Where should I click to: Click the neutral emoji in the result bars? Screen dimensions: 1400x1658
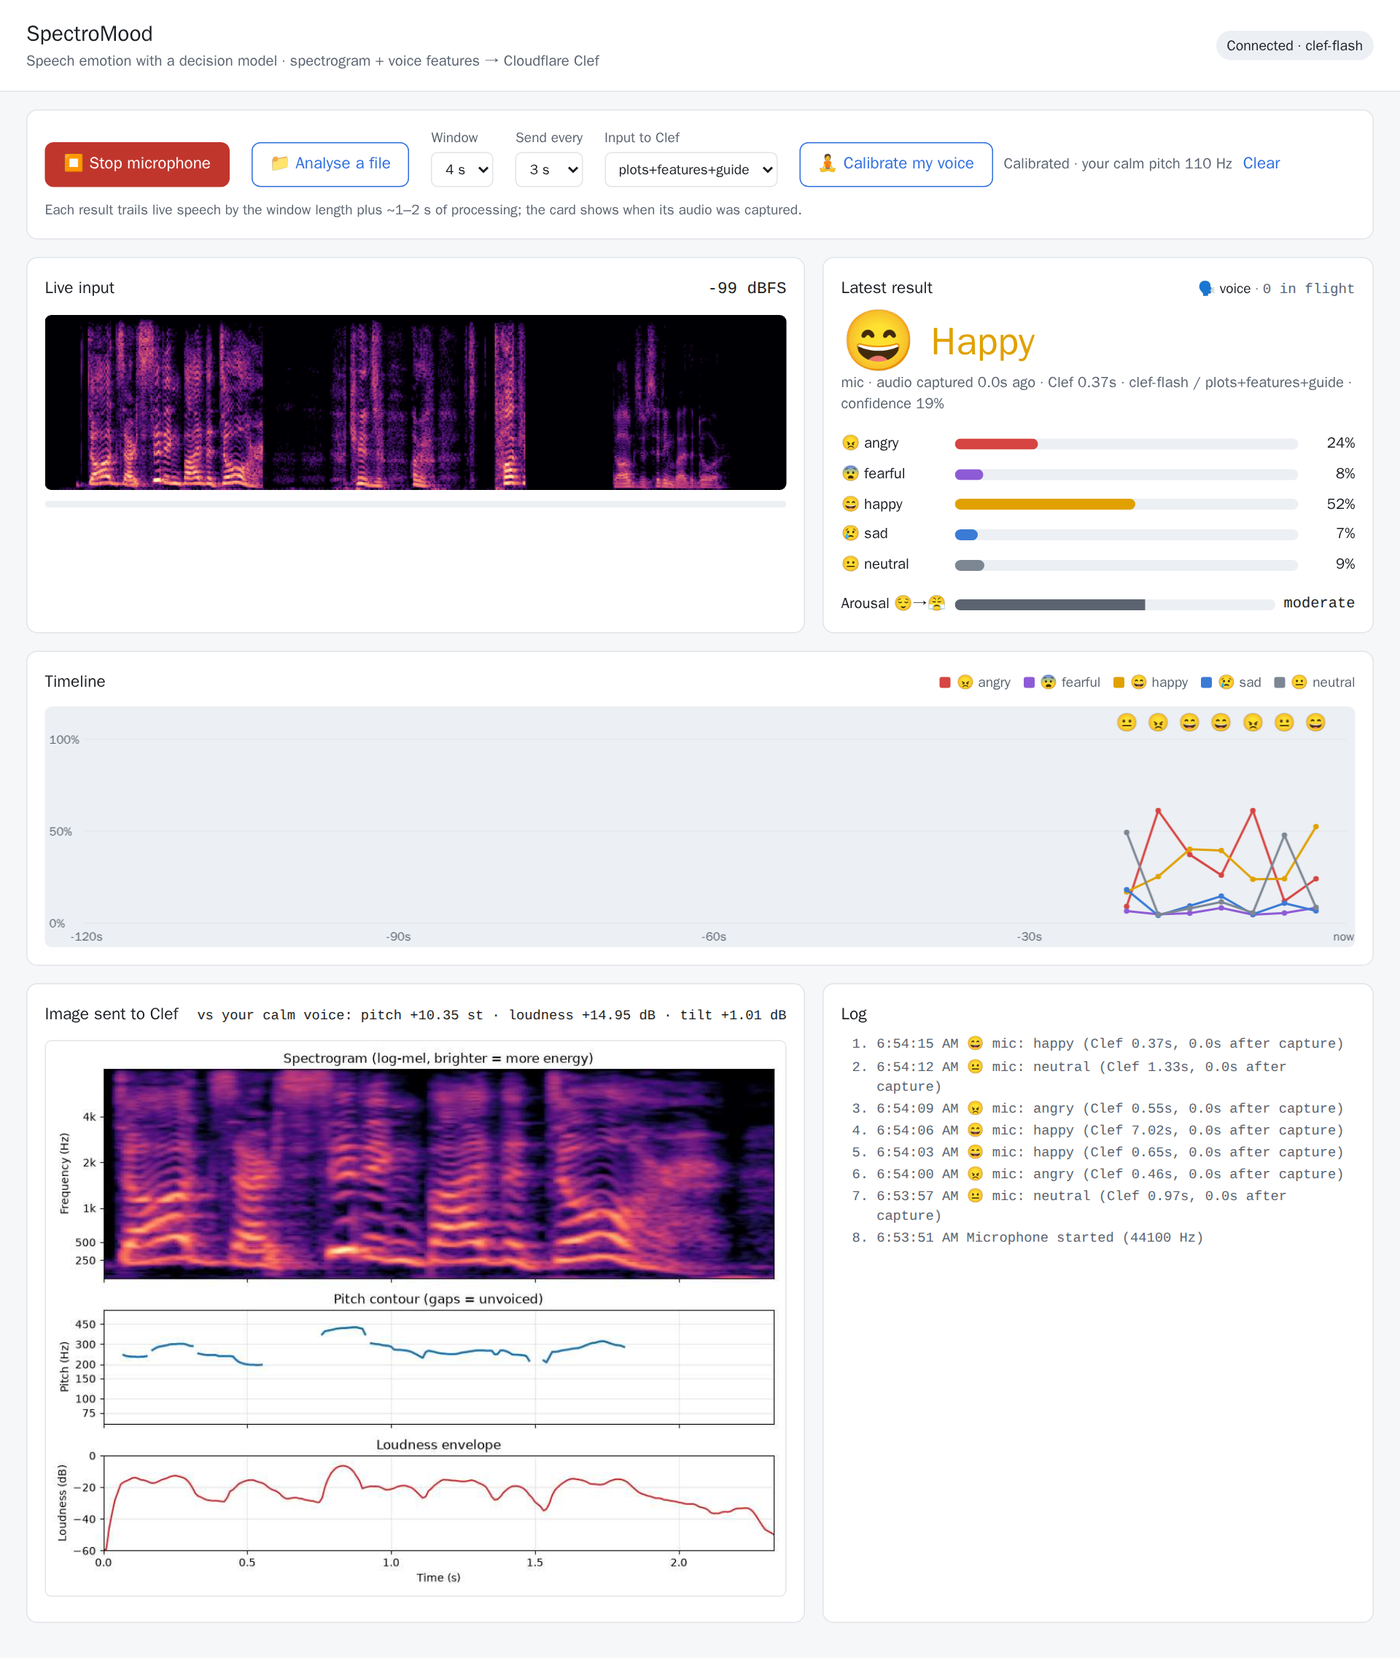[850, 564]
